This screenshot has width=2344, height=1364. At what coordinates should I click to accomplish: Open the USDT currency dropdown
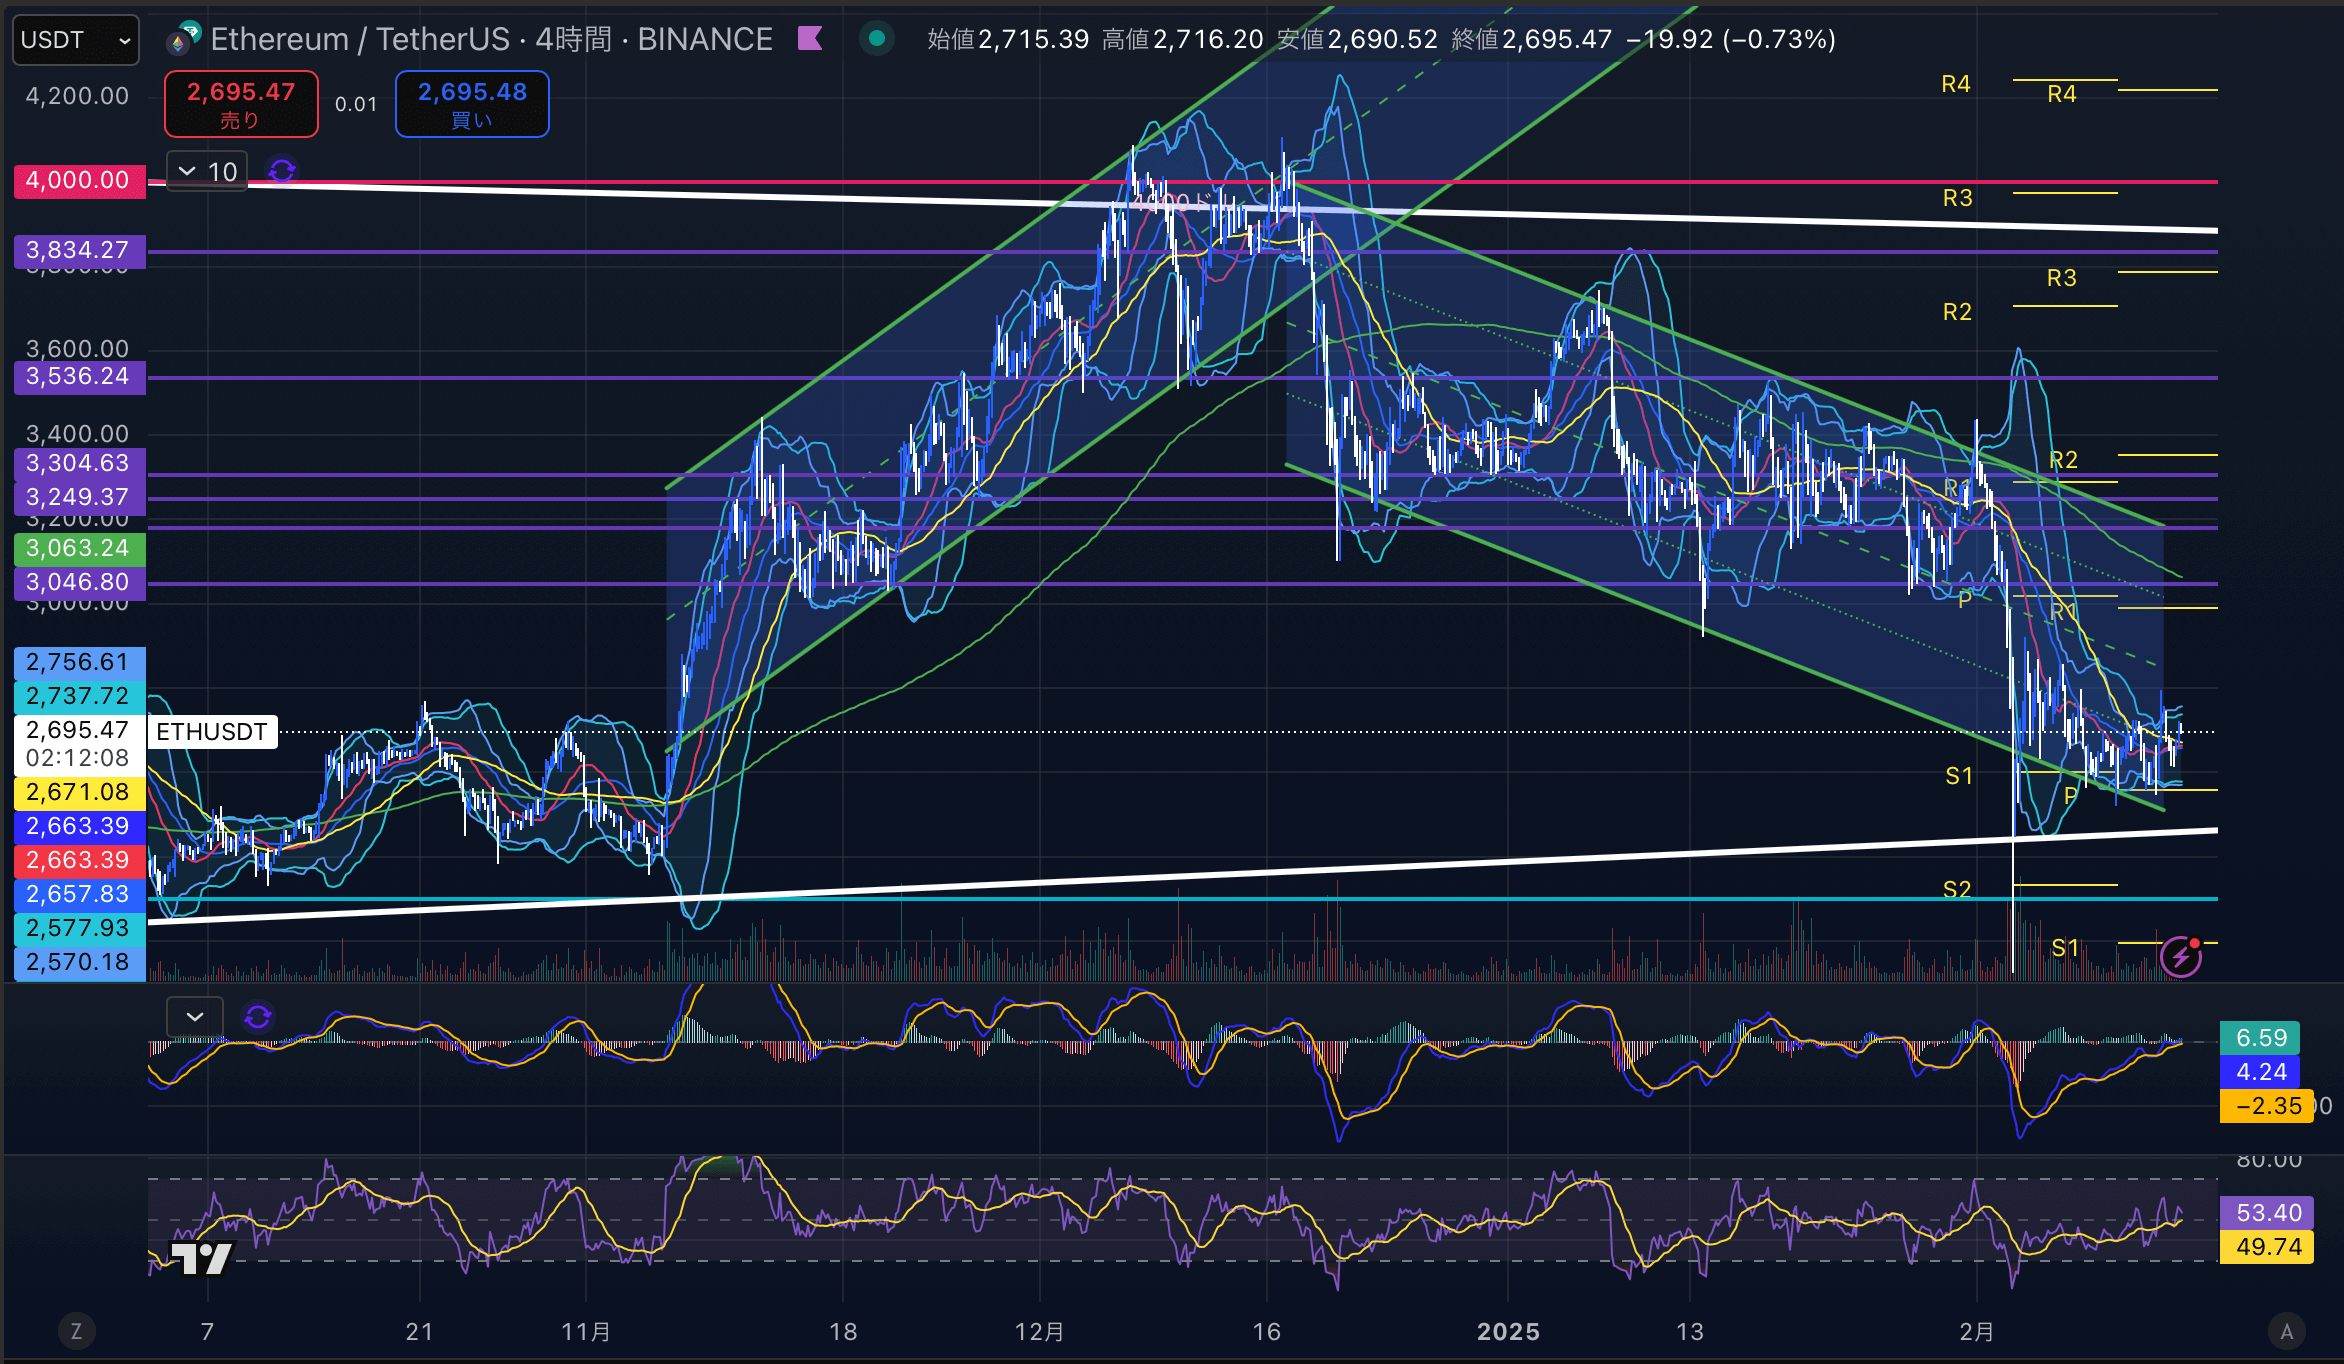click(76, 40)
